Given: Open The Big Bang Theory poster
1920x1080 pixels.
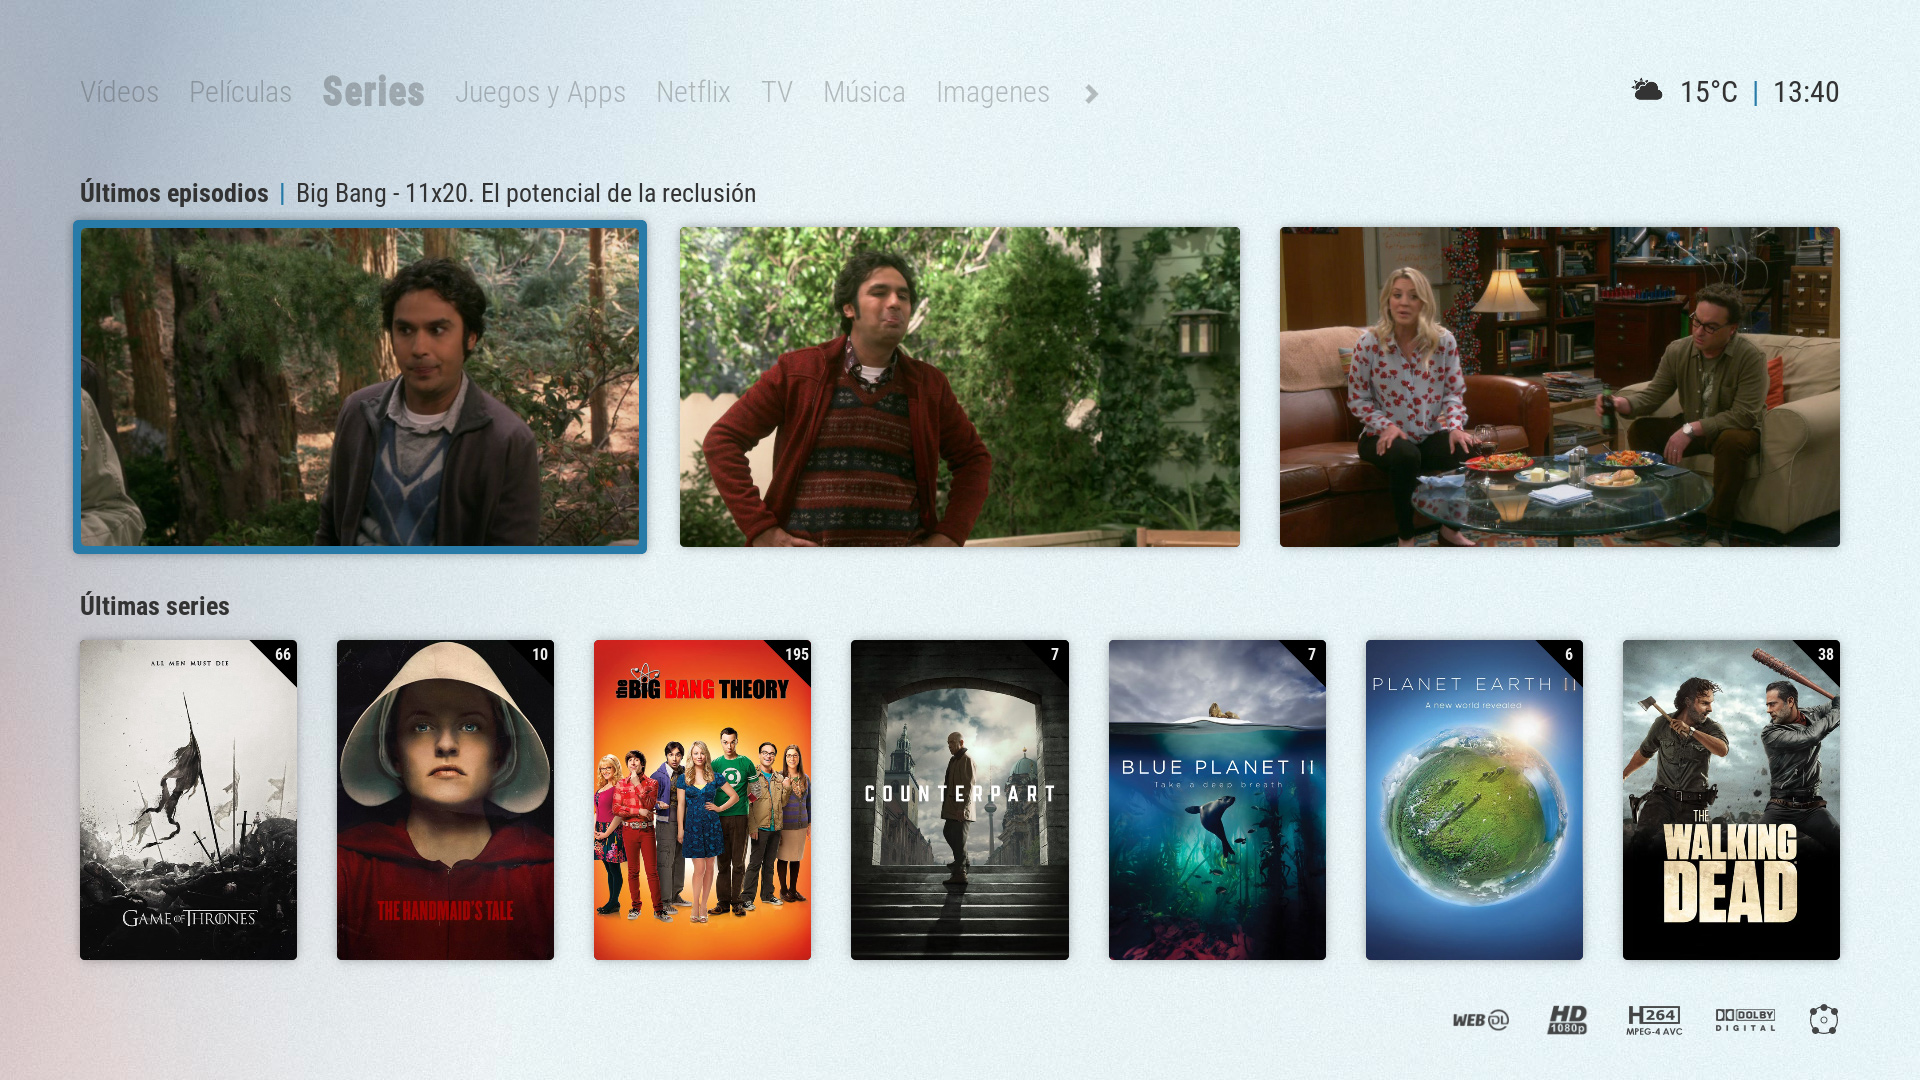Looking at the screenshot, I should point(702,800).
